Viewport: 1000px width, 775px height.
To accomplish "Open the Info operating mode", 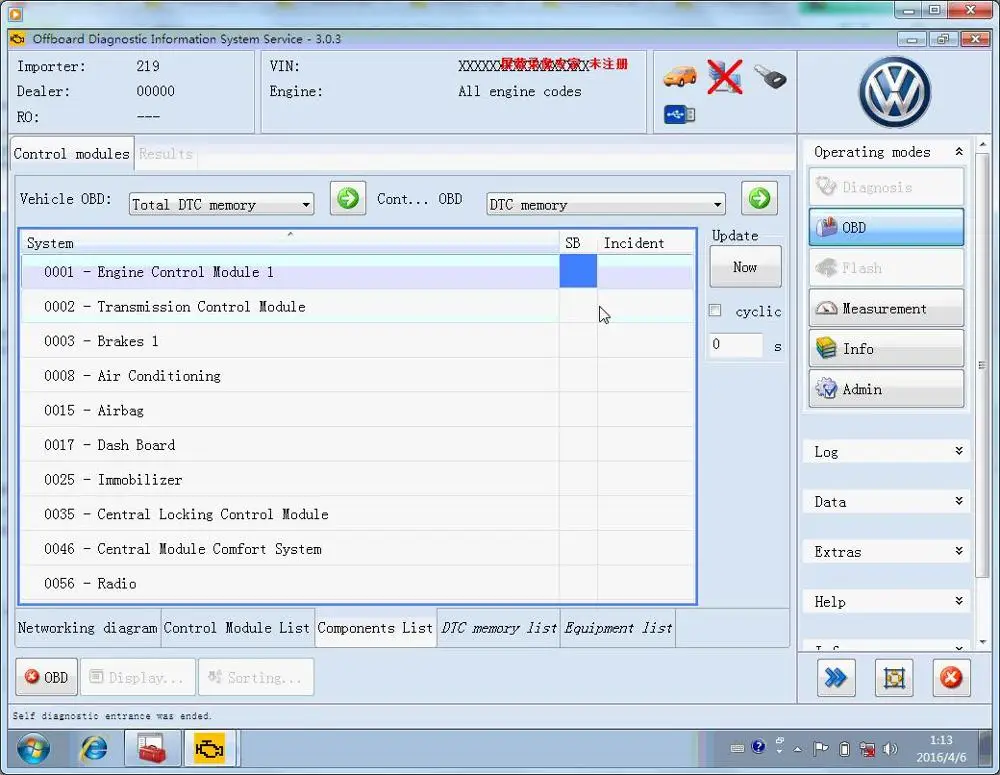I will pos(886,348).
